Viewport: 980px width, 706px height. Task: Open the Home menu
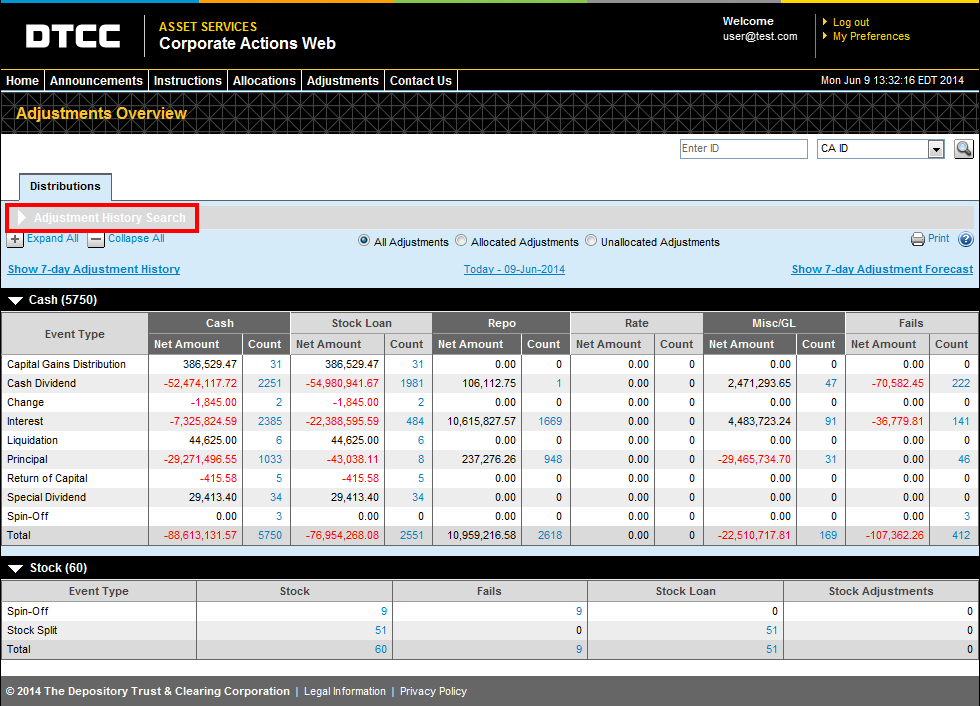coord(22,81)
